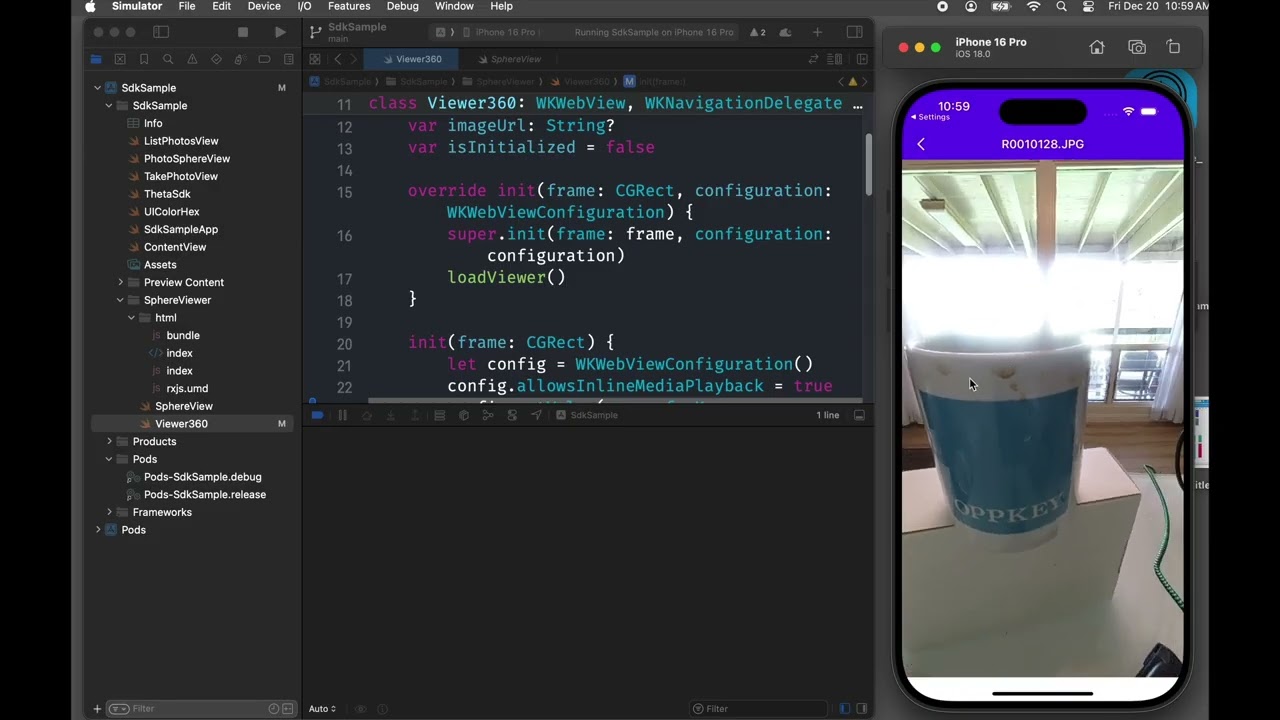
Task: Expand the Products folder
Action: (x=109, y=441)
